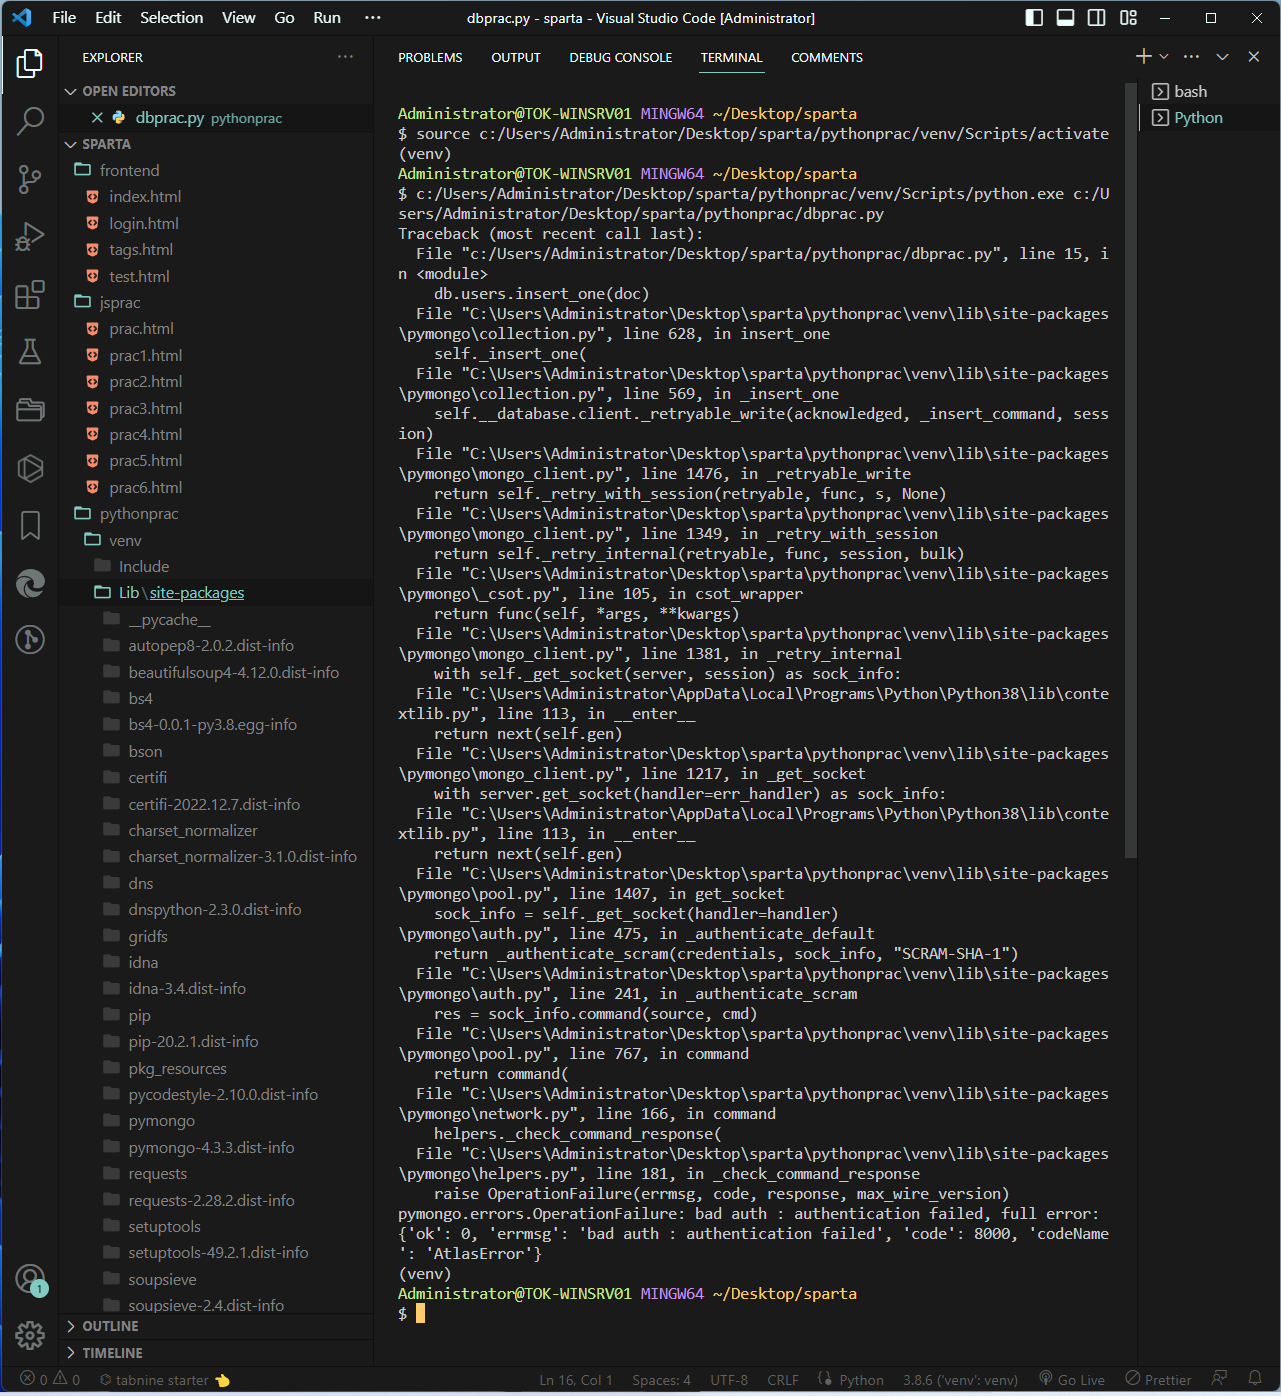Open prac3.html file
This screenshot has width=1281, height=1396.
(x=146, y=409)
